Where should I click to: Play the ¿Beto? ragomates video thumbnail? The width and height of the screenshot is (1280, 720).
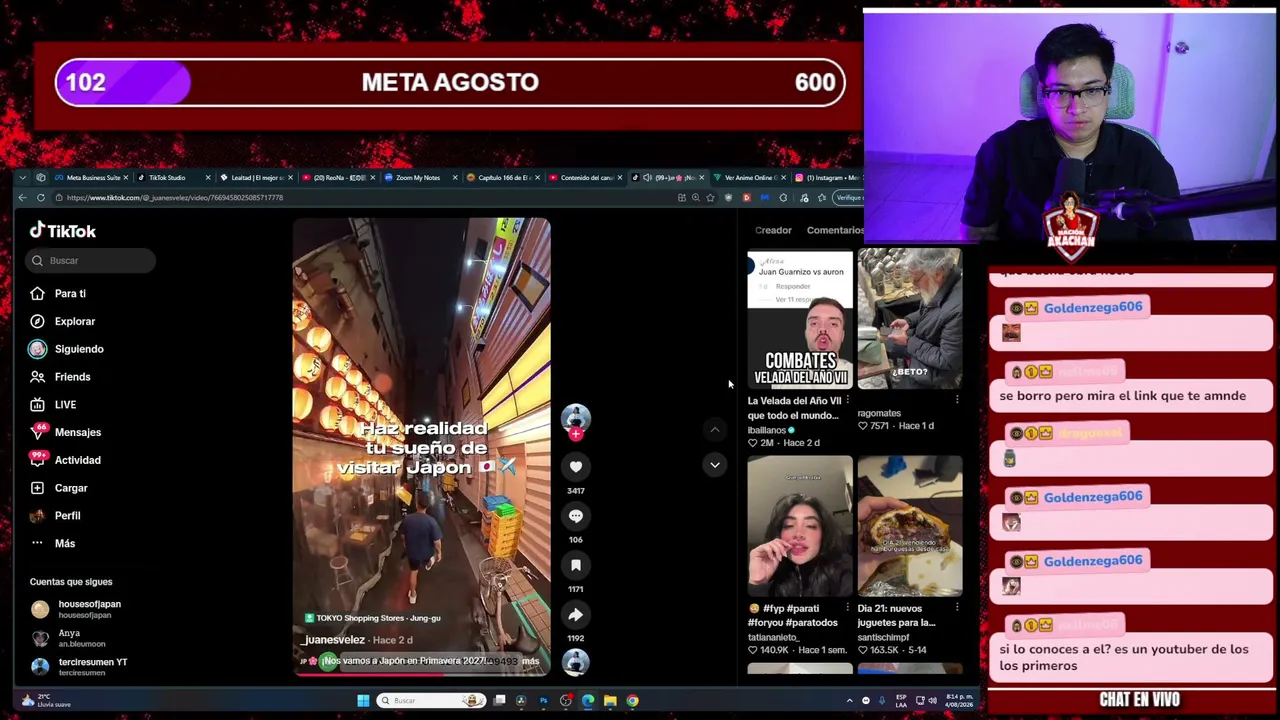[x=910, y=319]
